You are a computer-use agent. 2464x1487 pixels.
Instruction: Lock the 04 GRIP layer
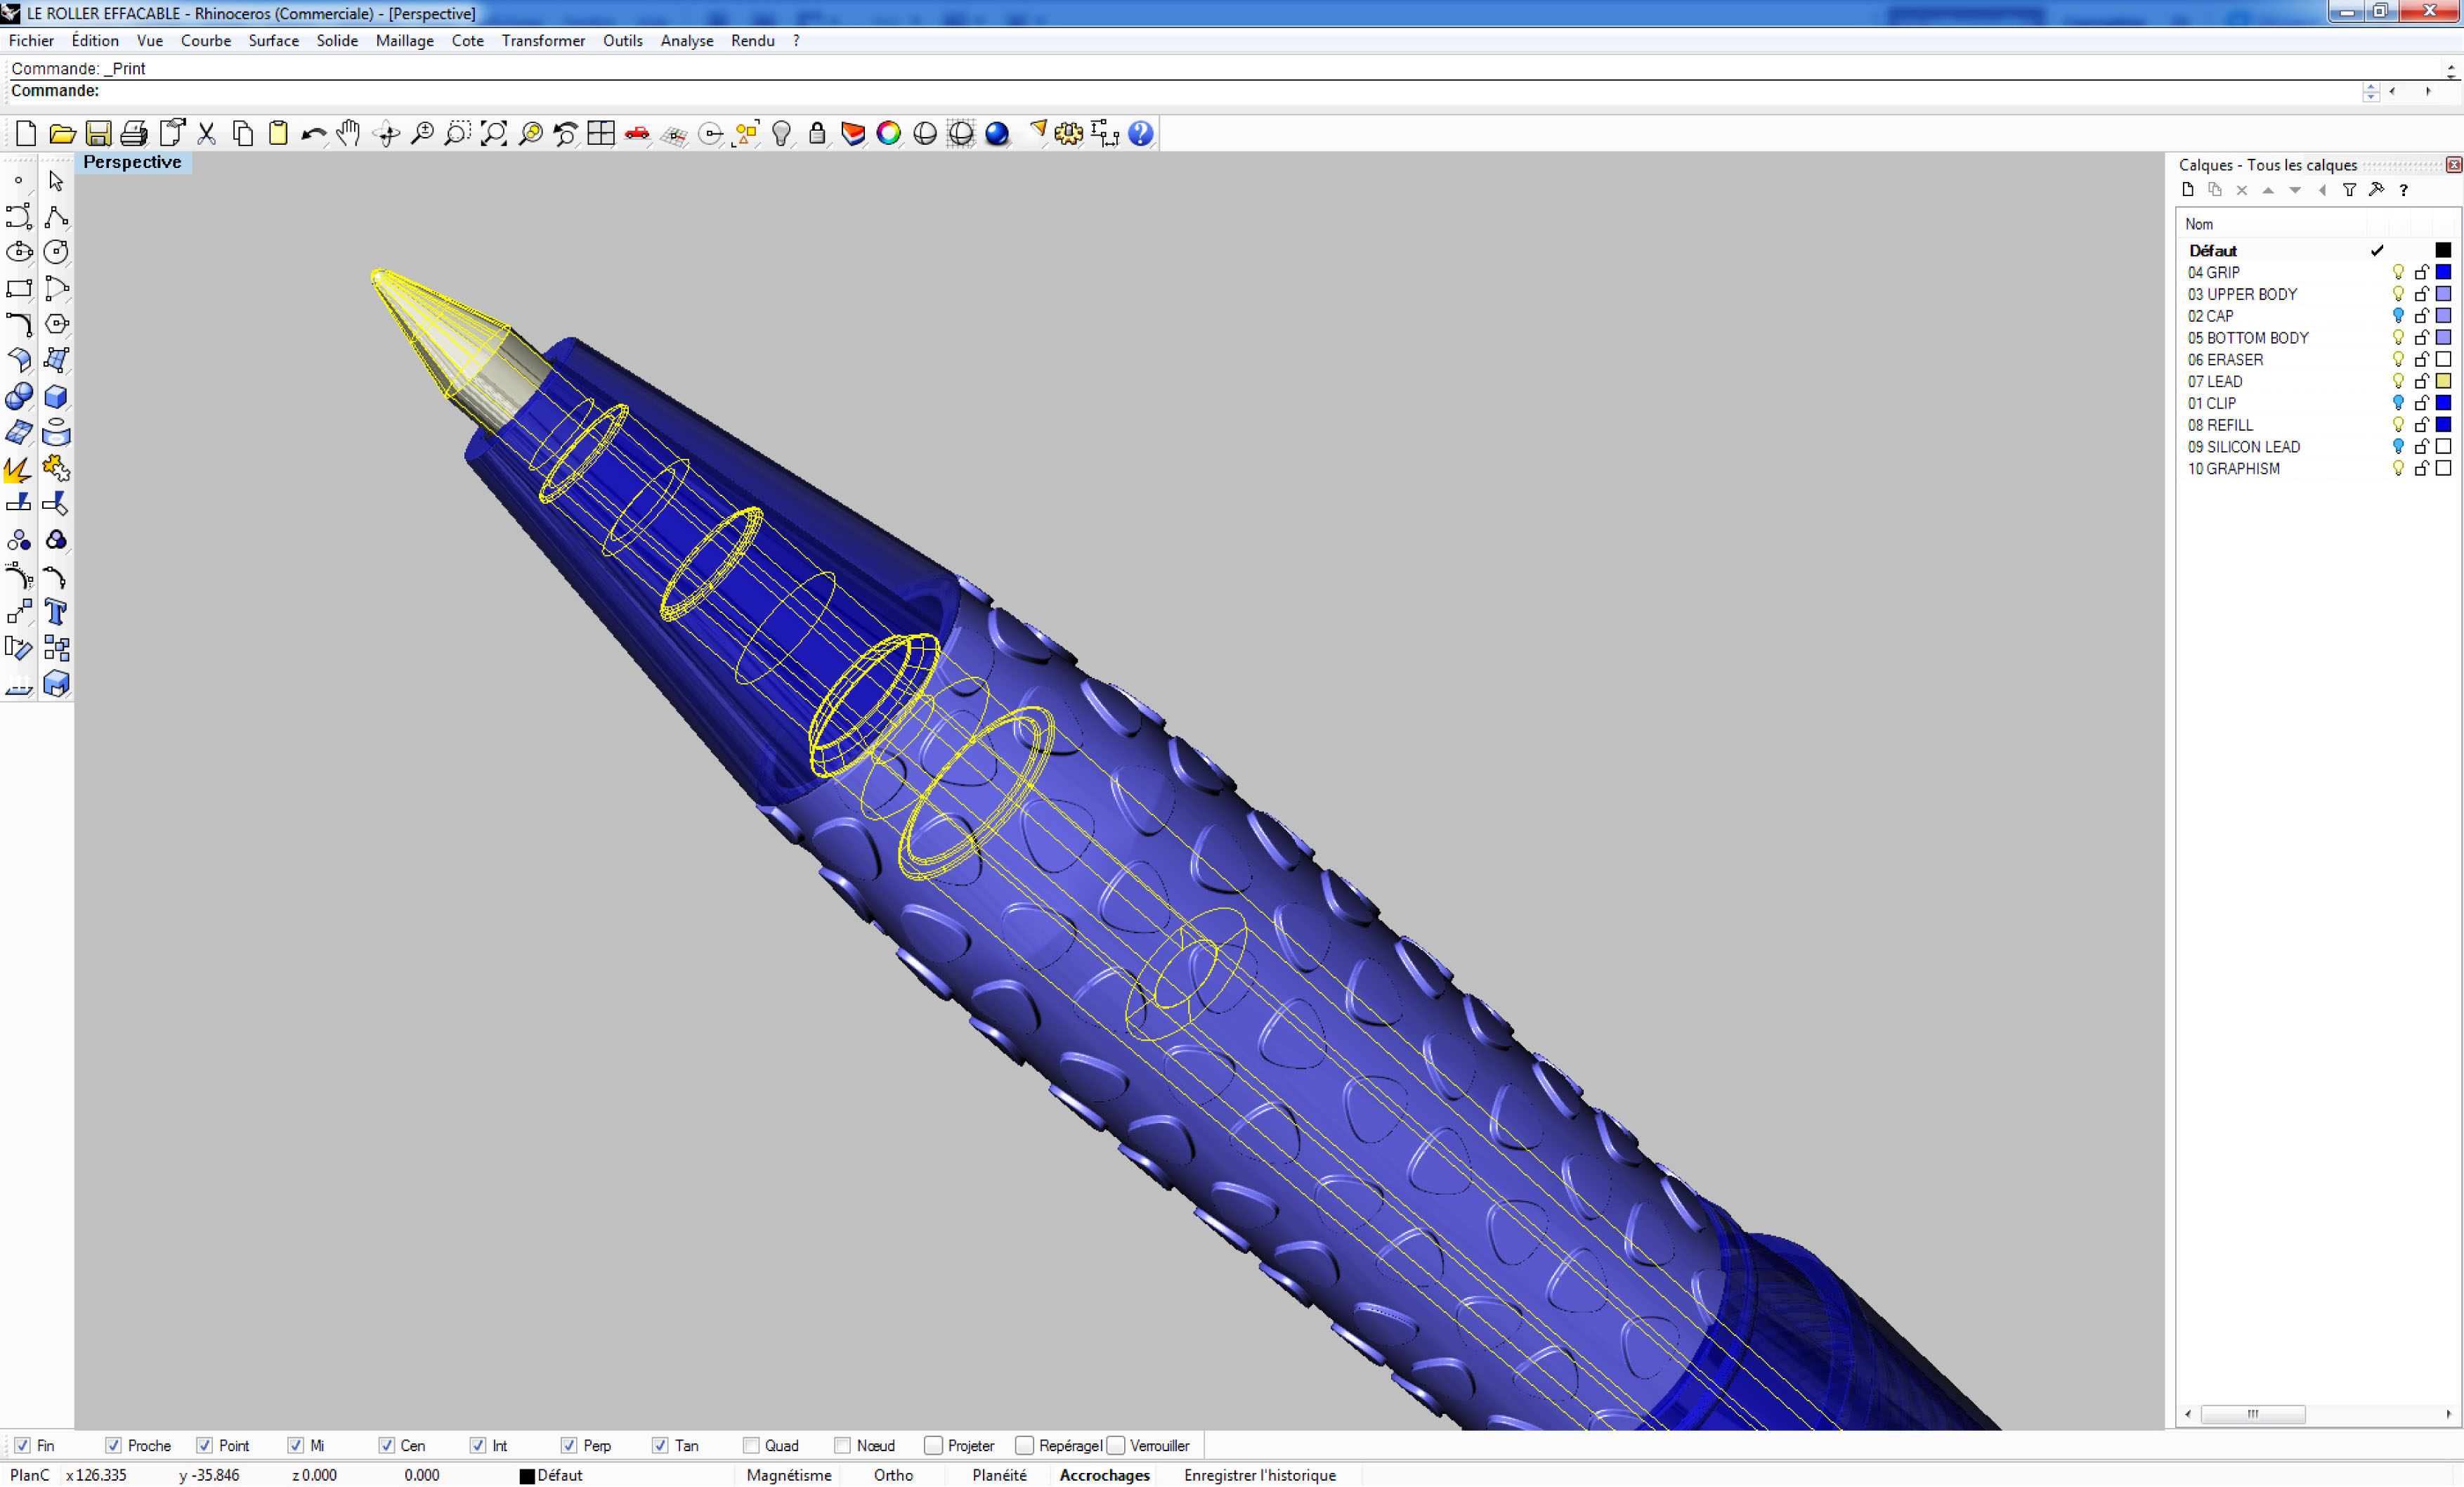[x=2421, y=272]
